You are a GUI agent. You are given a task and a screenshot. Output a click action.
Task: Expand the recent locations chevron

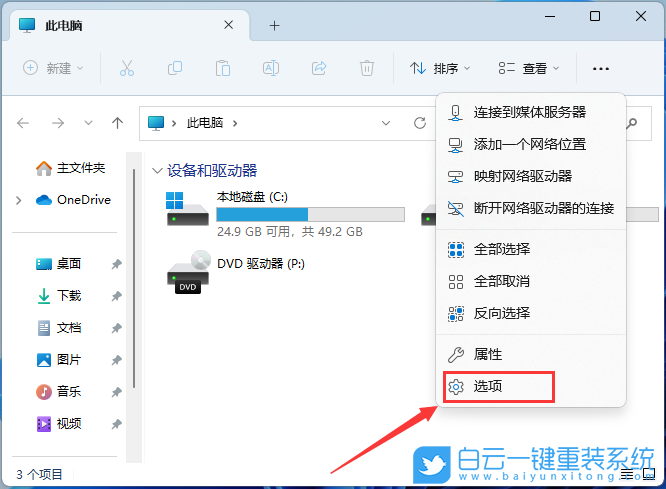pyautogui.click(x=88, y=123)
